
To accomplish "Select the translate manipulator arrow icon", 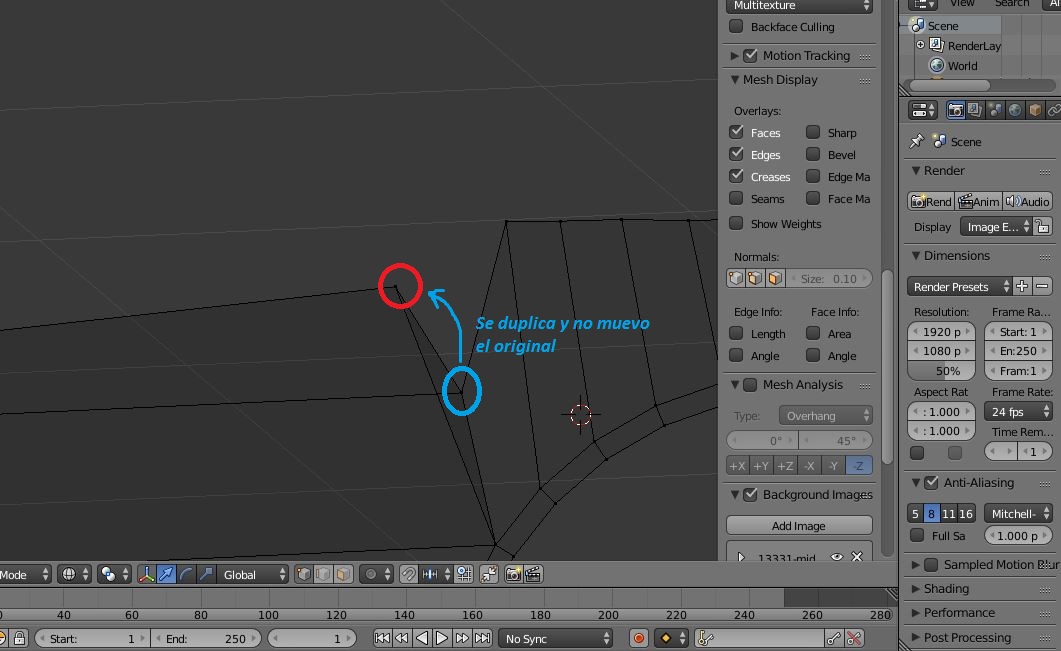I will tap(166, 575).
